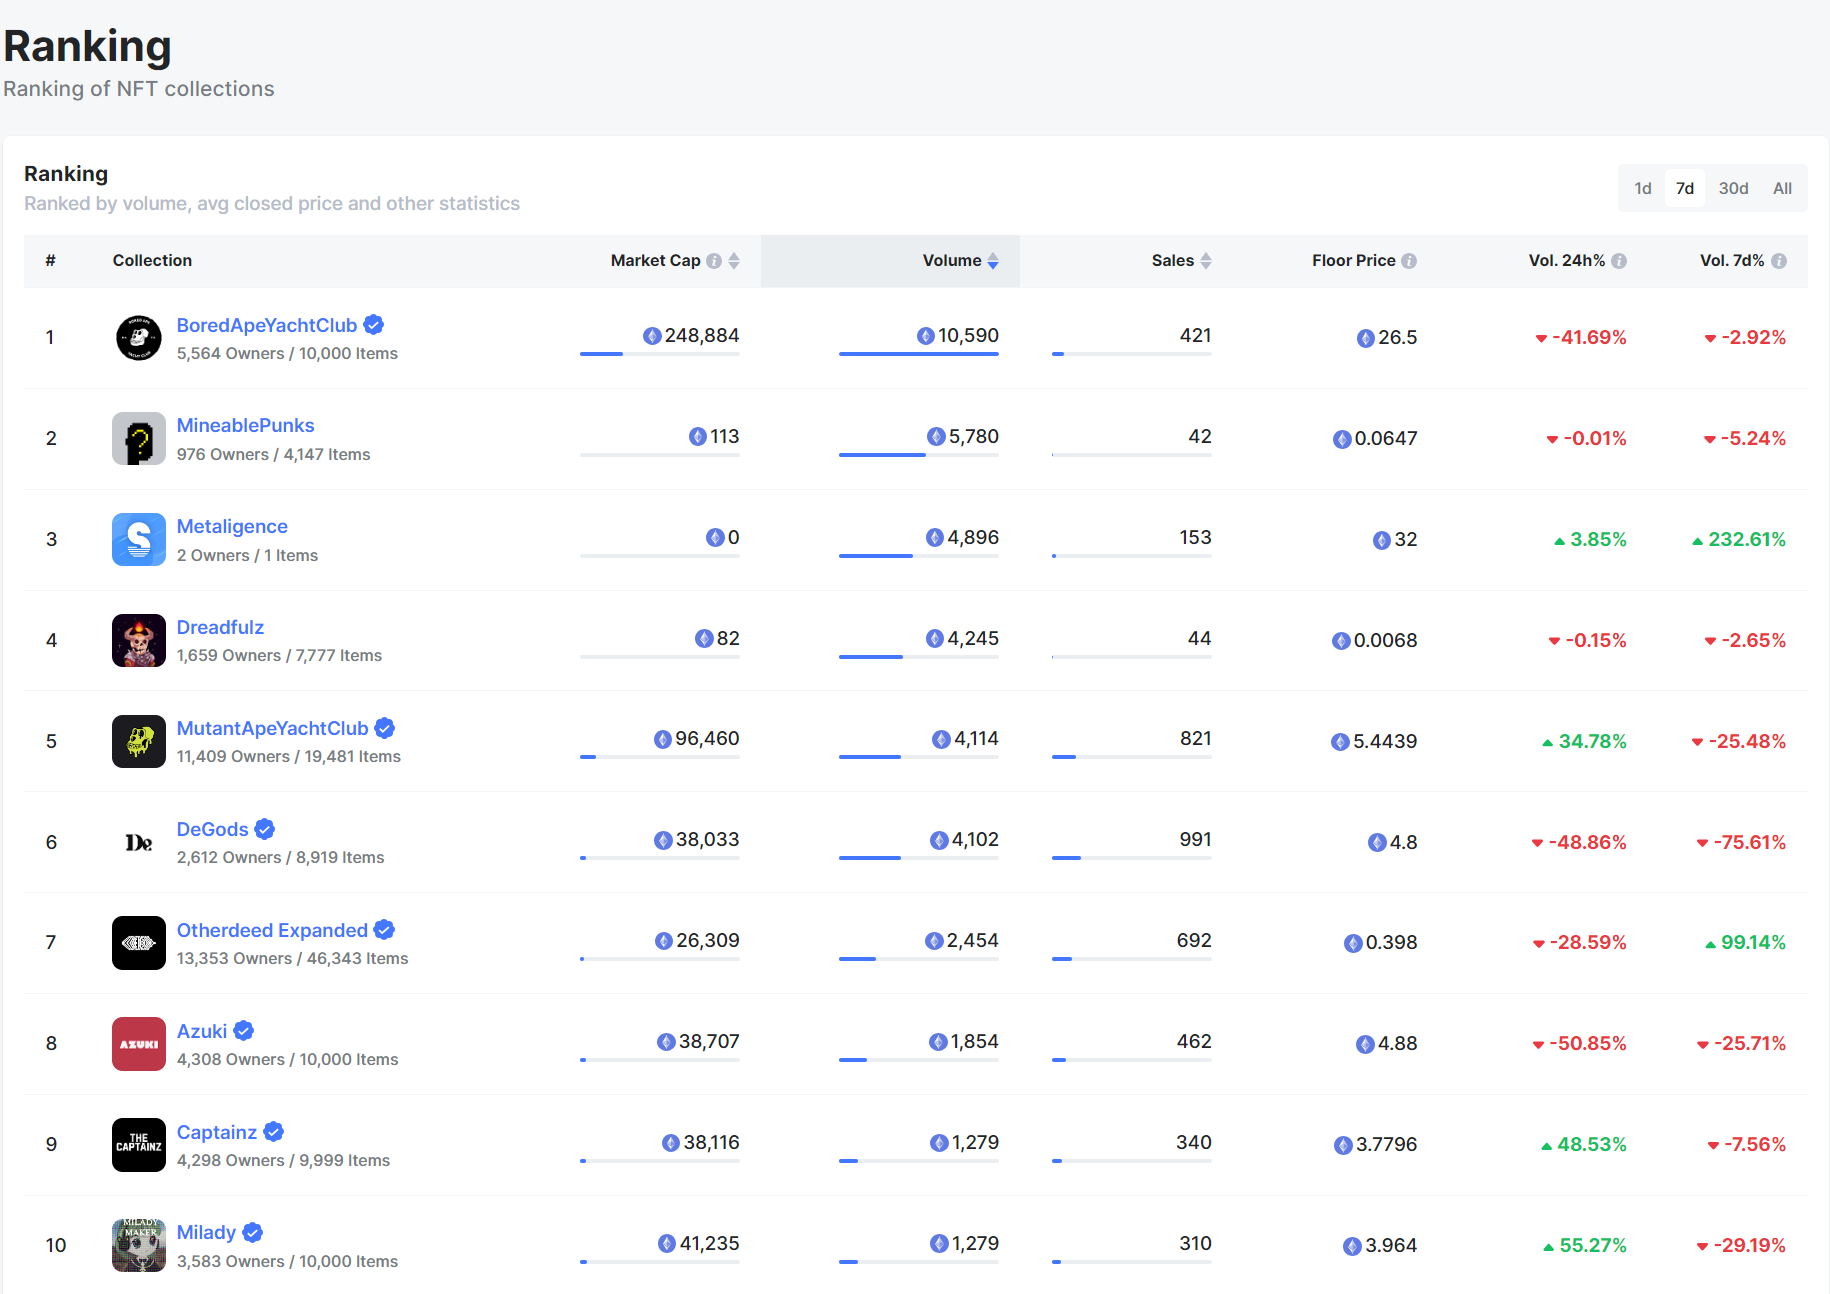Click the Market Cap info icon

[714, 261]
